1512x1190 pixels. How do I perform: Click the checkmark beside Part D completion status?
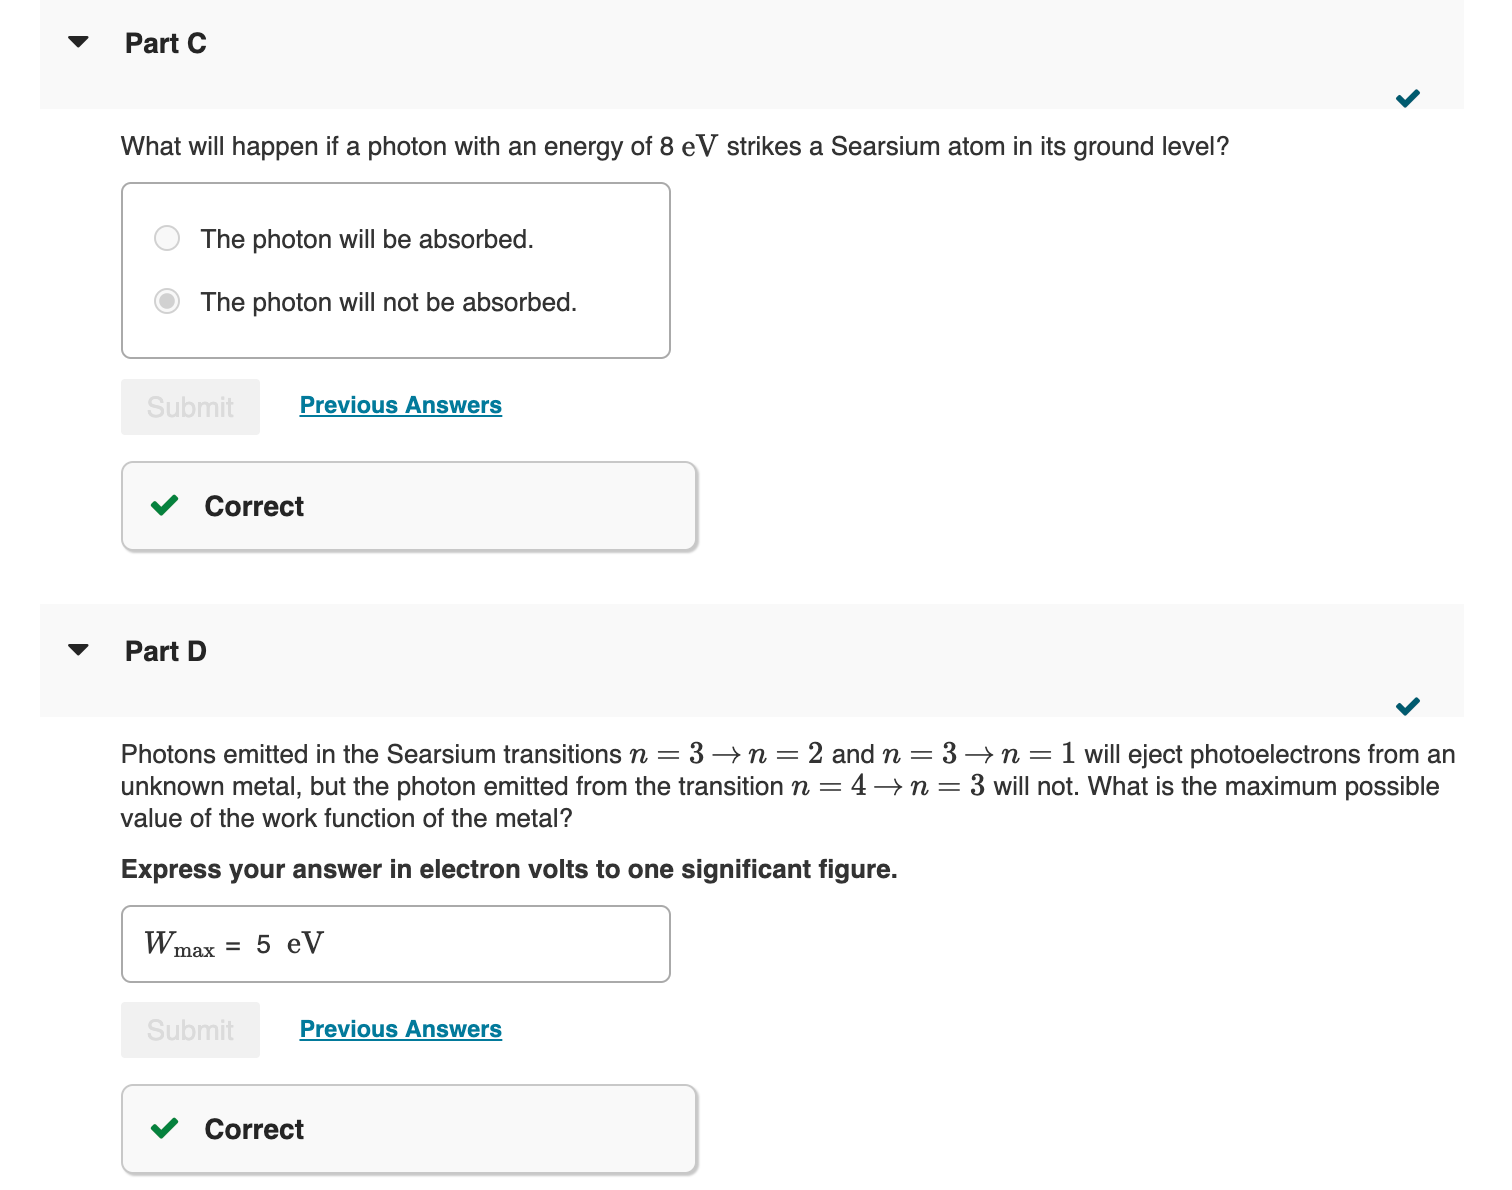1407,706
